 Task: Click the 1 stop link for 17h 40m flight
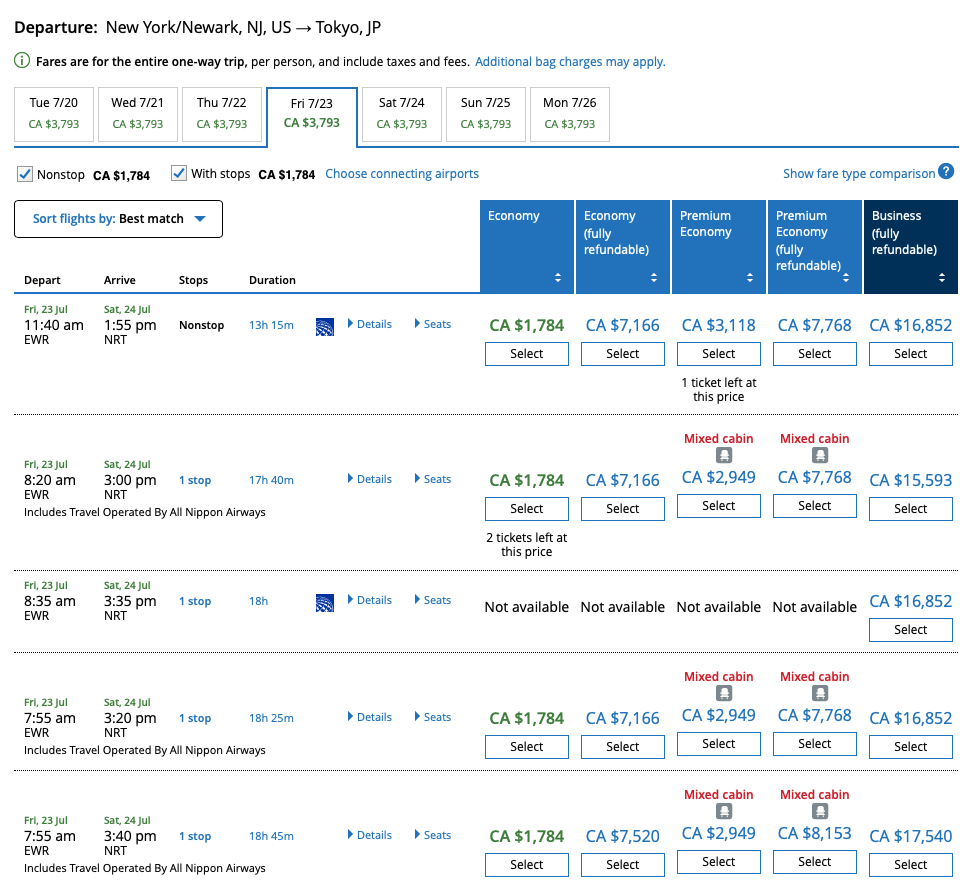[x=194, y=480]
